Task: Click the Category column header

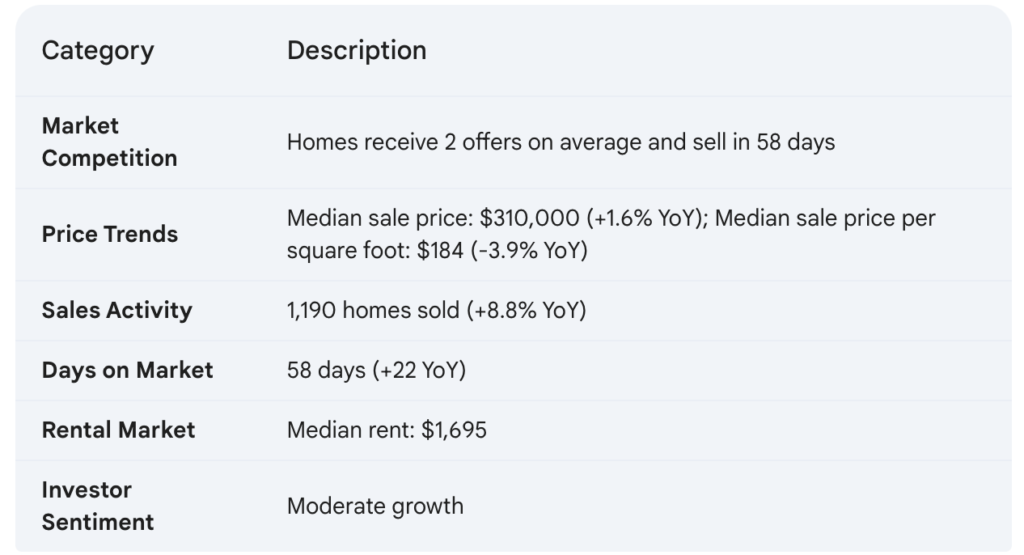Action: [x=98, y=51]
